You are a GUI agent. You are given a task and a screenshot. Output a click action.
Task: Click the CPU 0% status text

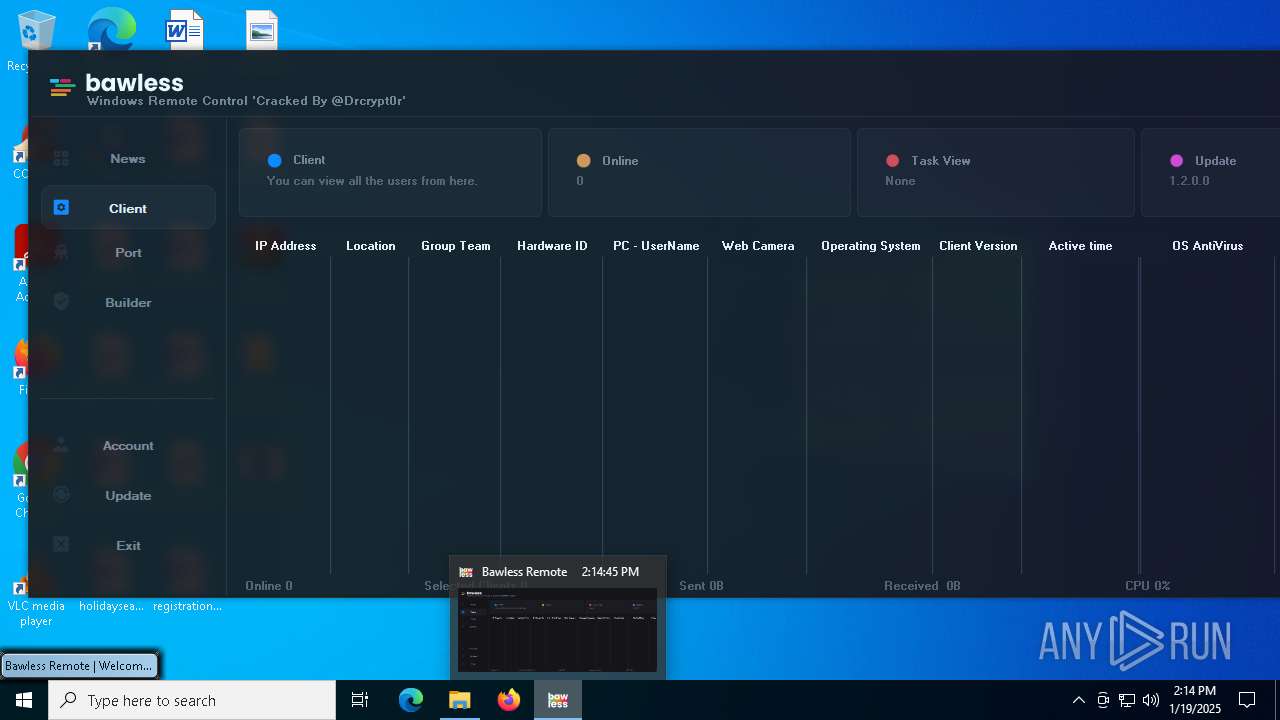coord(1148,586)
